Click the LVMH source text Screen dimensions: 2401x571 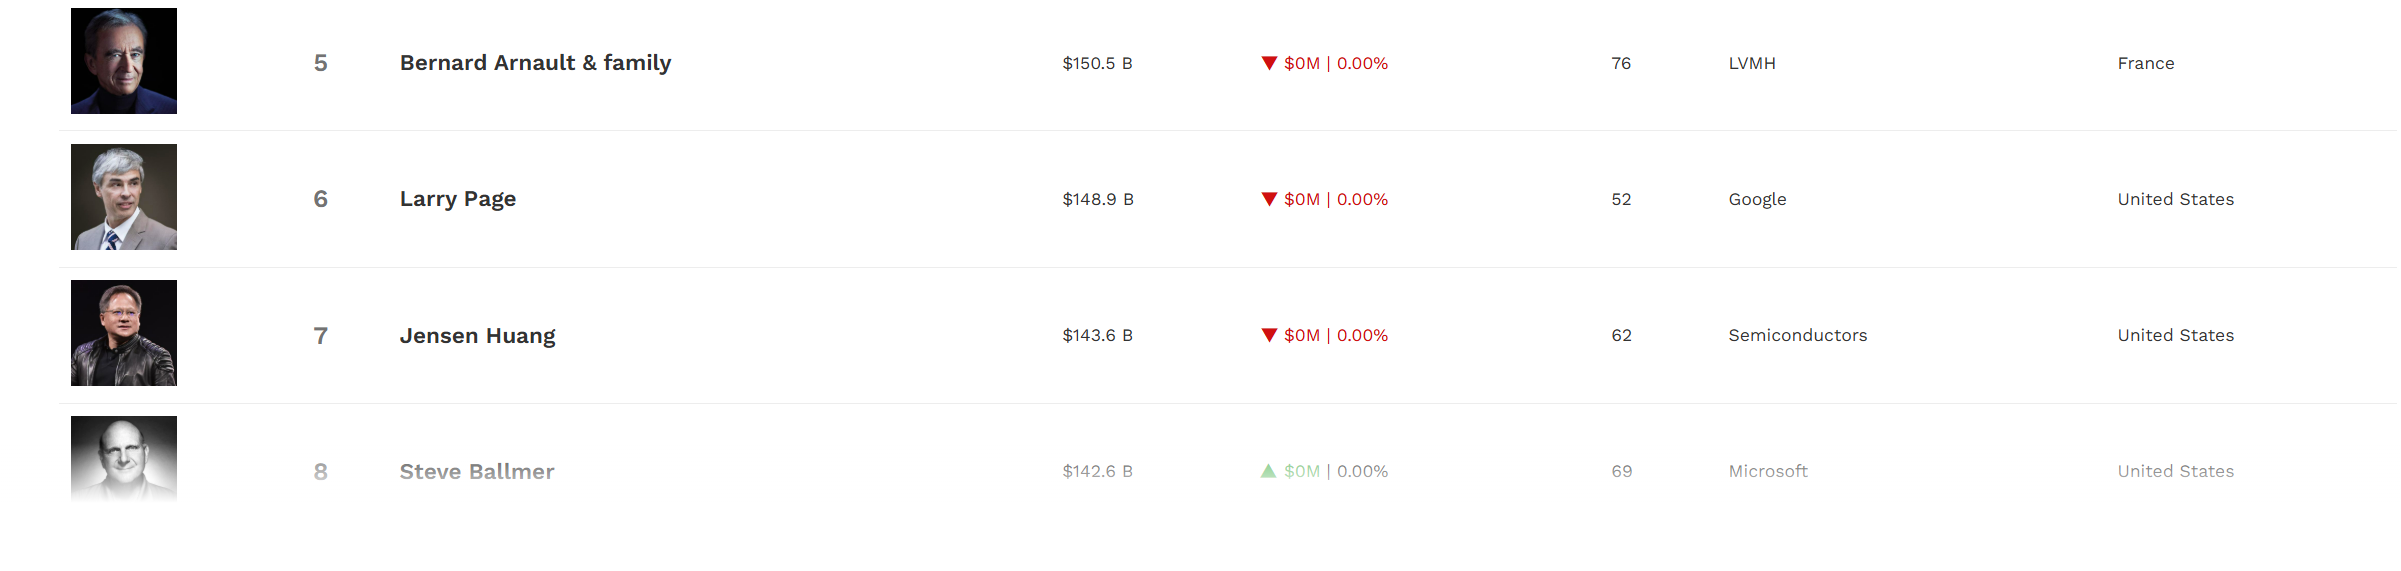1752,63
